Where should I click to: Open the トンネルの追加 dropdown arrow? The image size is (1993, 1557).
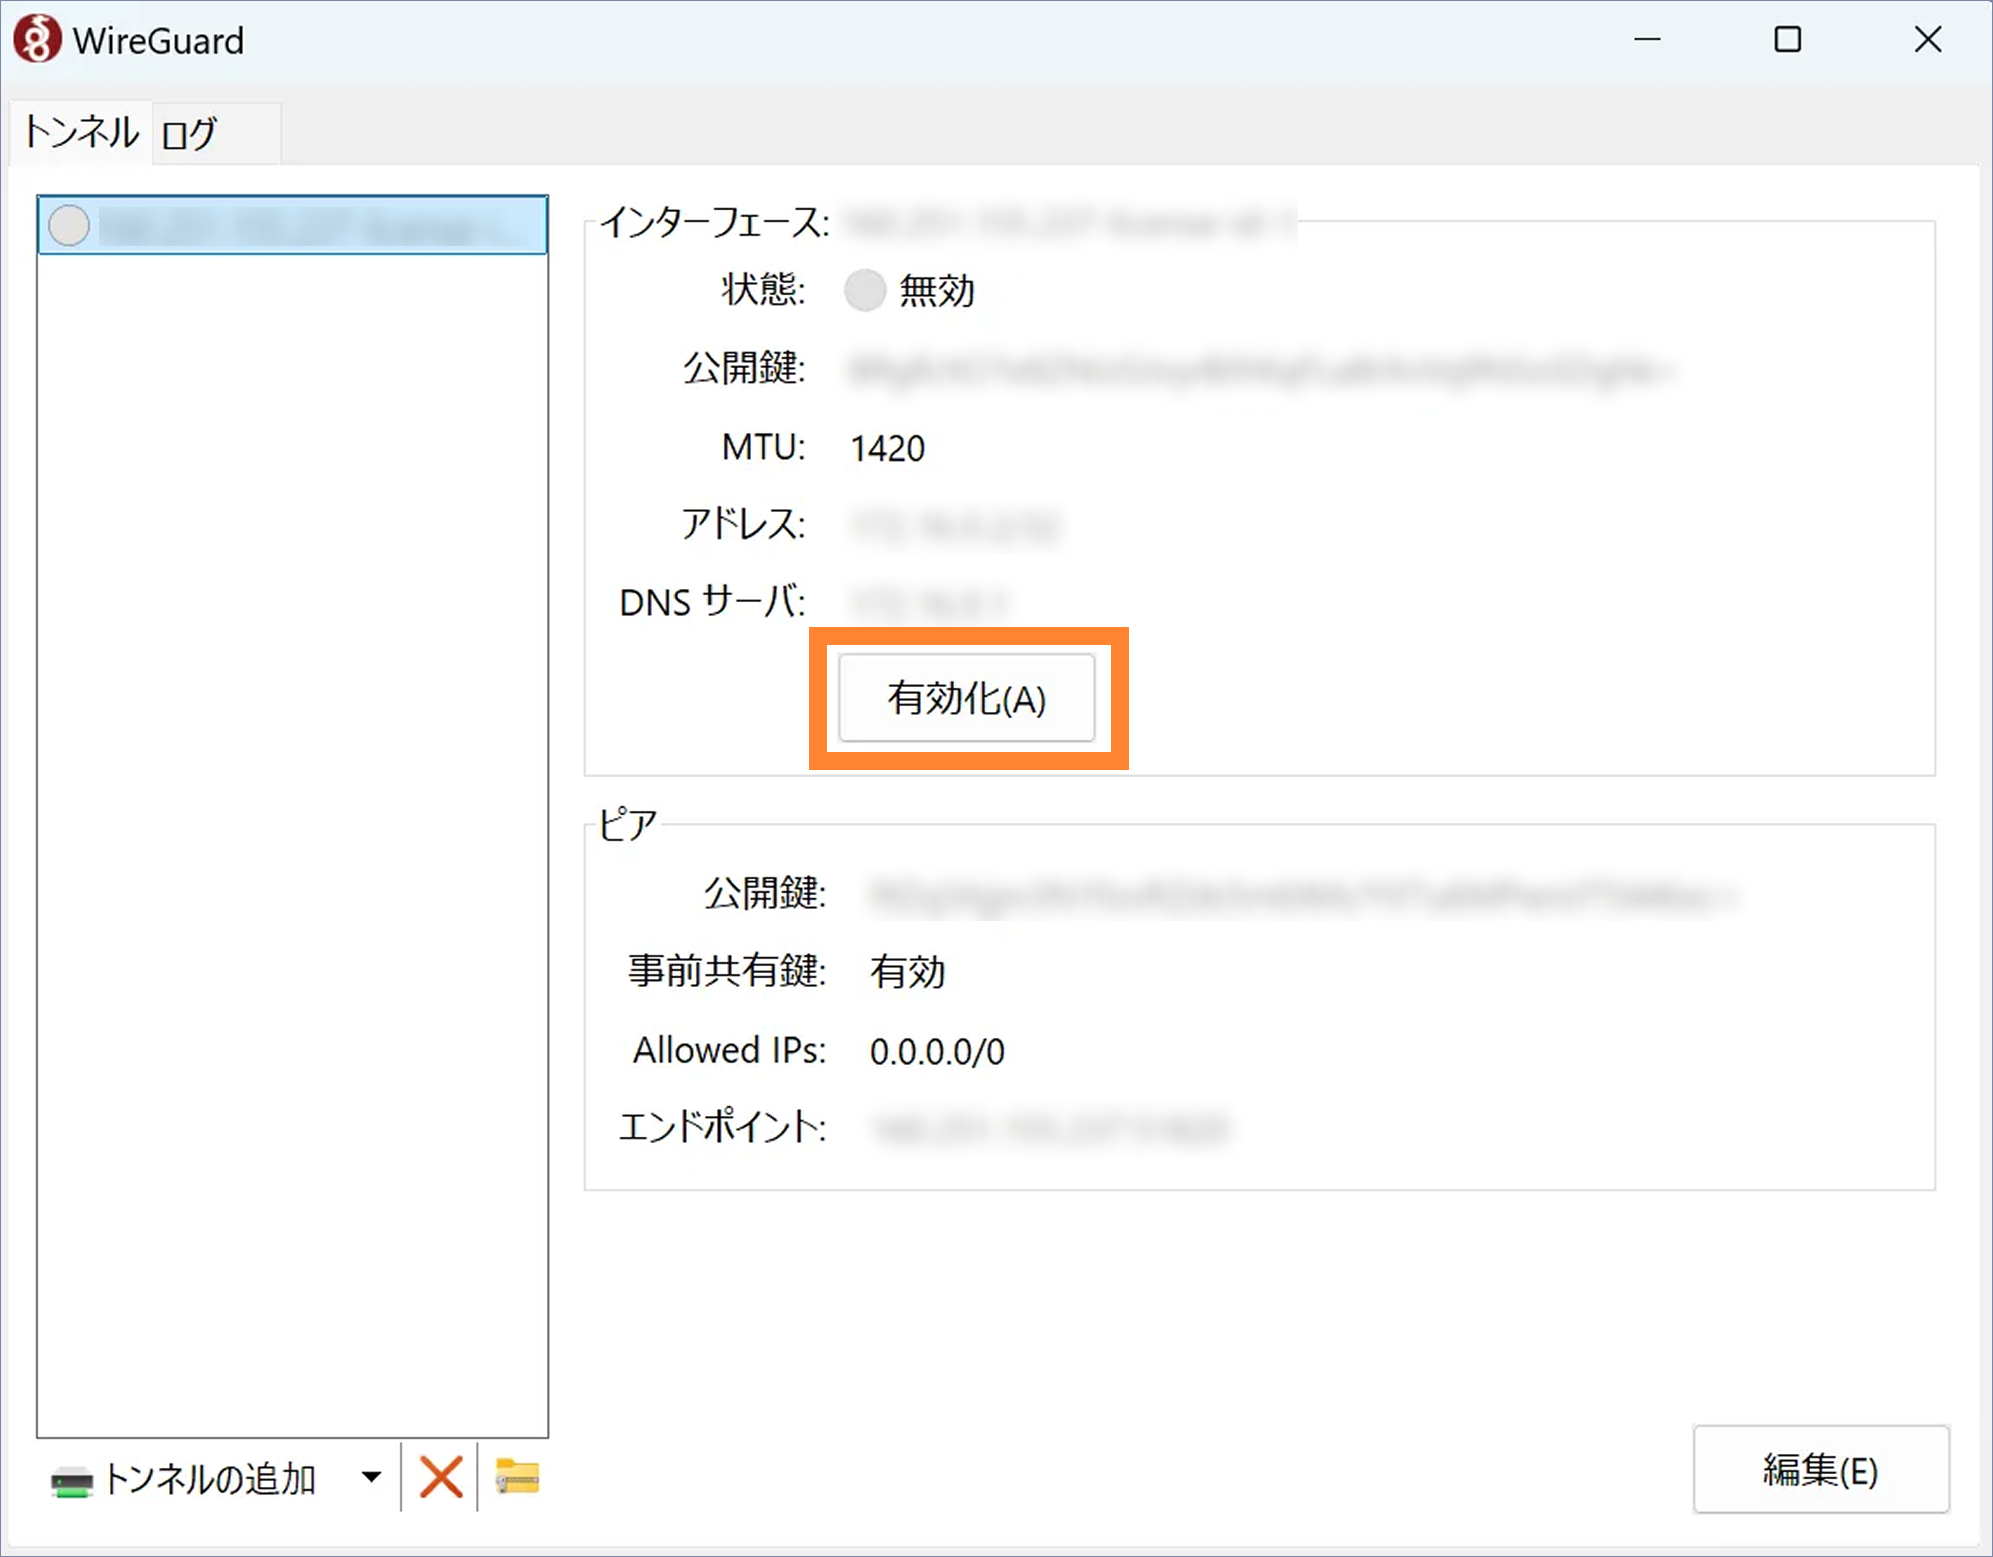[371, 1477]
